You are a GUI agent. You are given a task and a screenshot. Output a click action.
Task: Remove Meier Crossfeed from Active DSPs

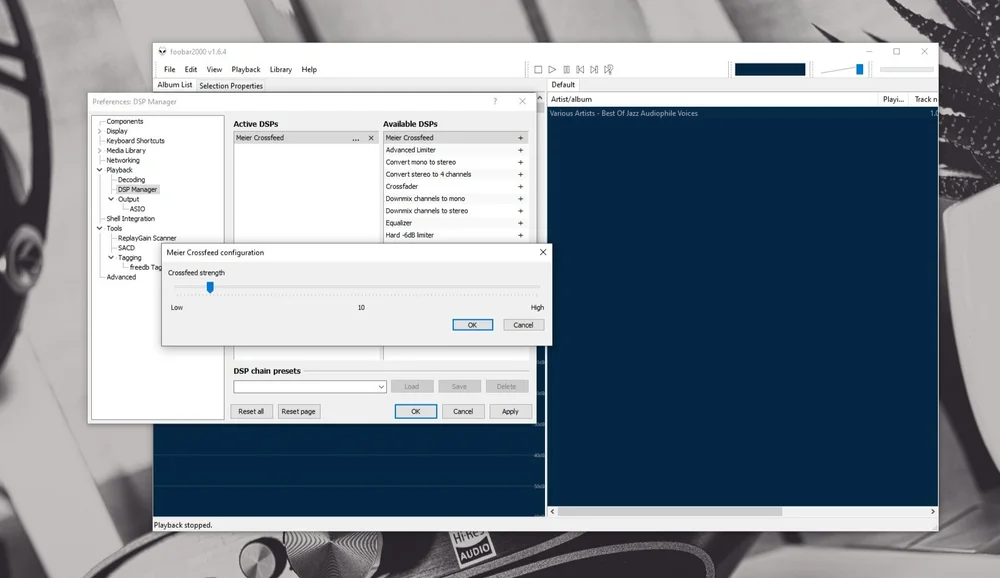[371, 138]
